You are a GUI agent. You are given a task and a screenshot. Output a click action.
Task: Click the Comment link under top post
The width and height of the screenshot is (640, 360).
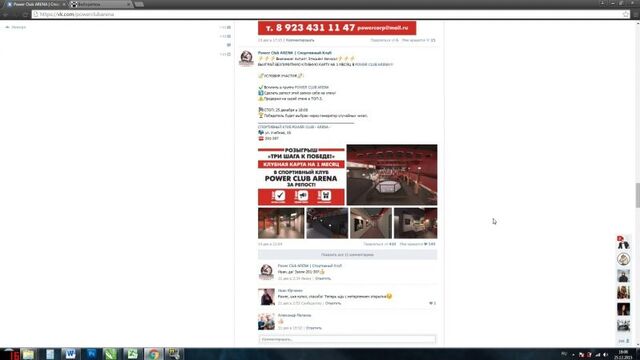click(x=300, y=40)
